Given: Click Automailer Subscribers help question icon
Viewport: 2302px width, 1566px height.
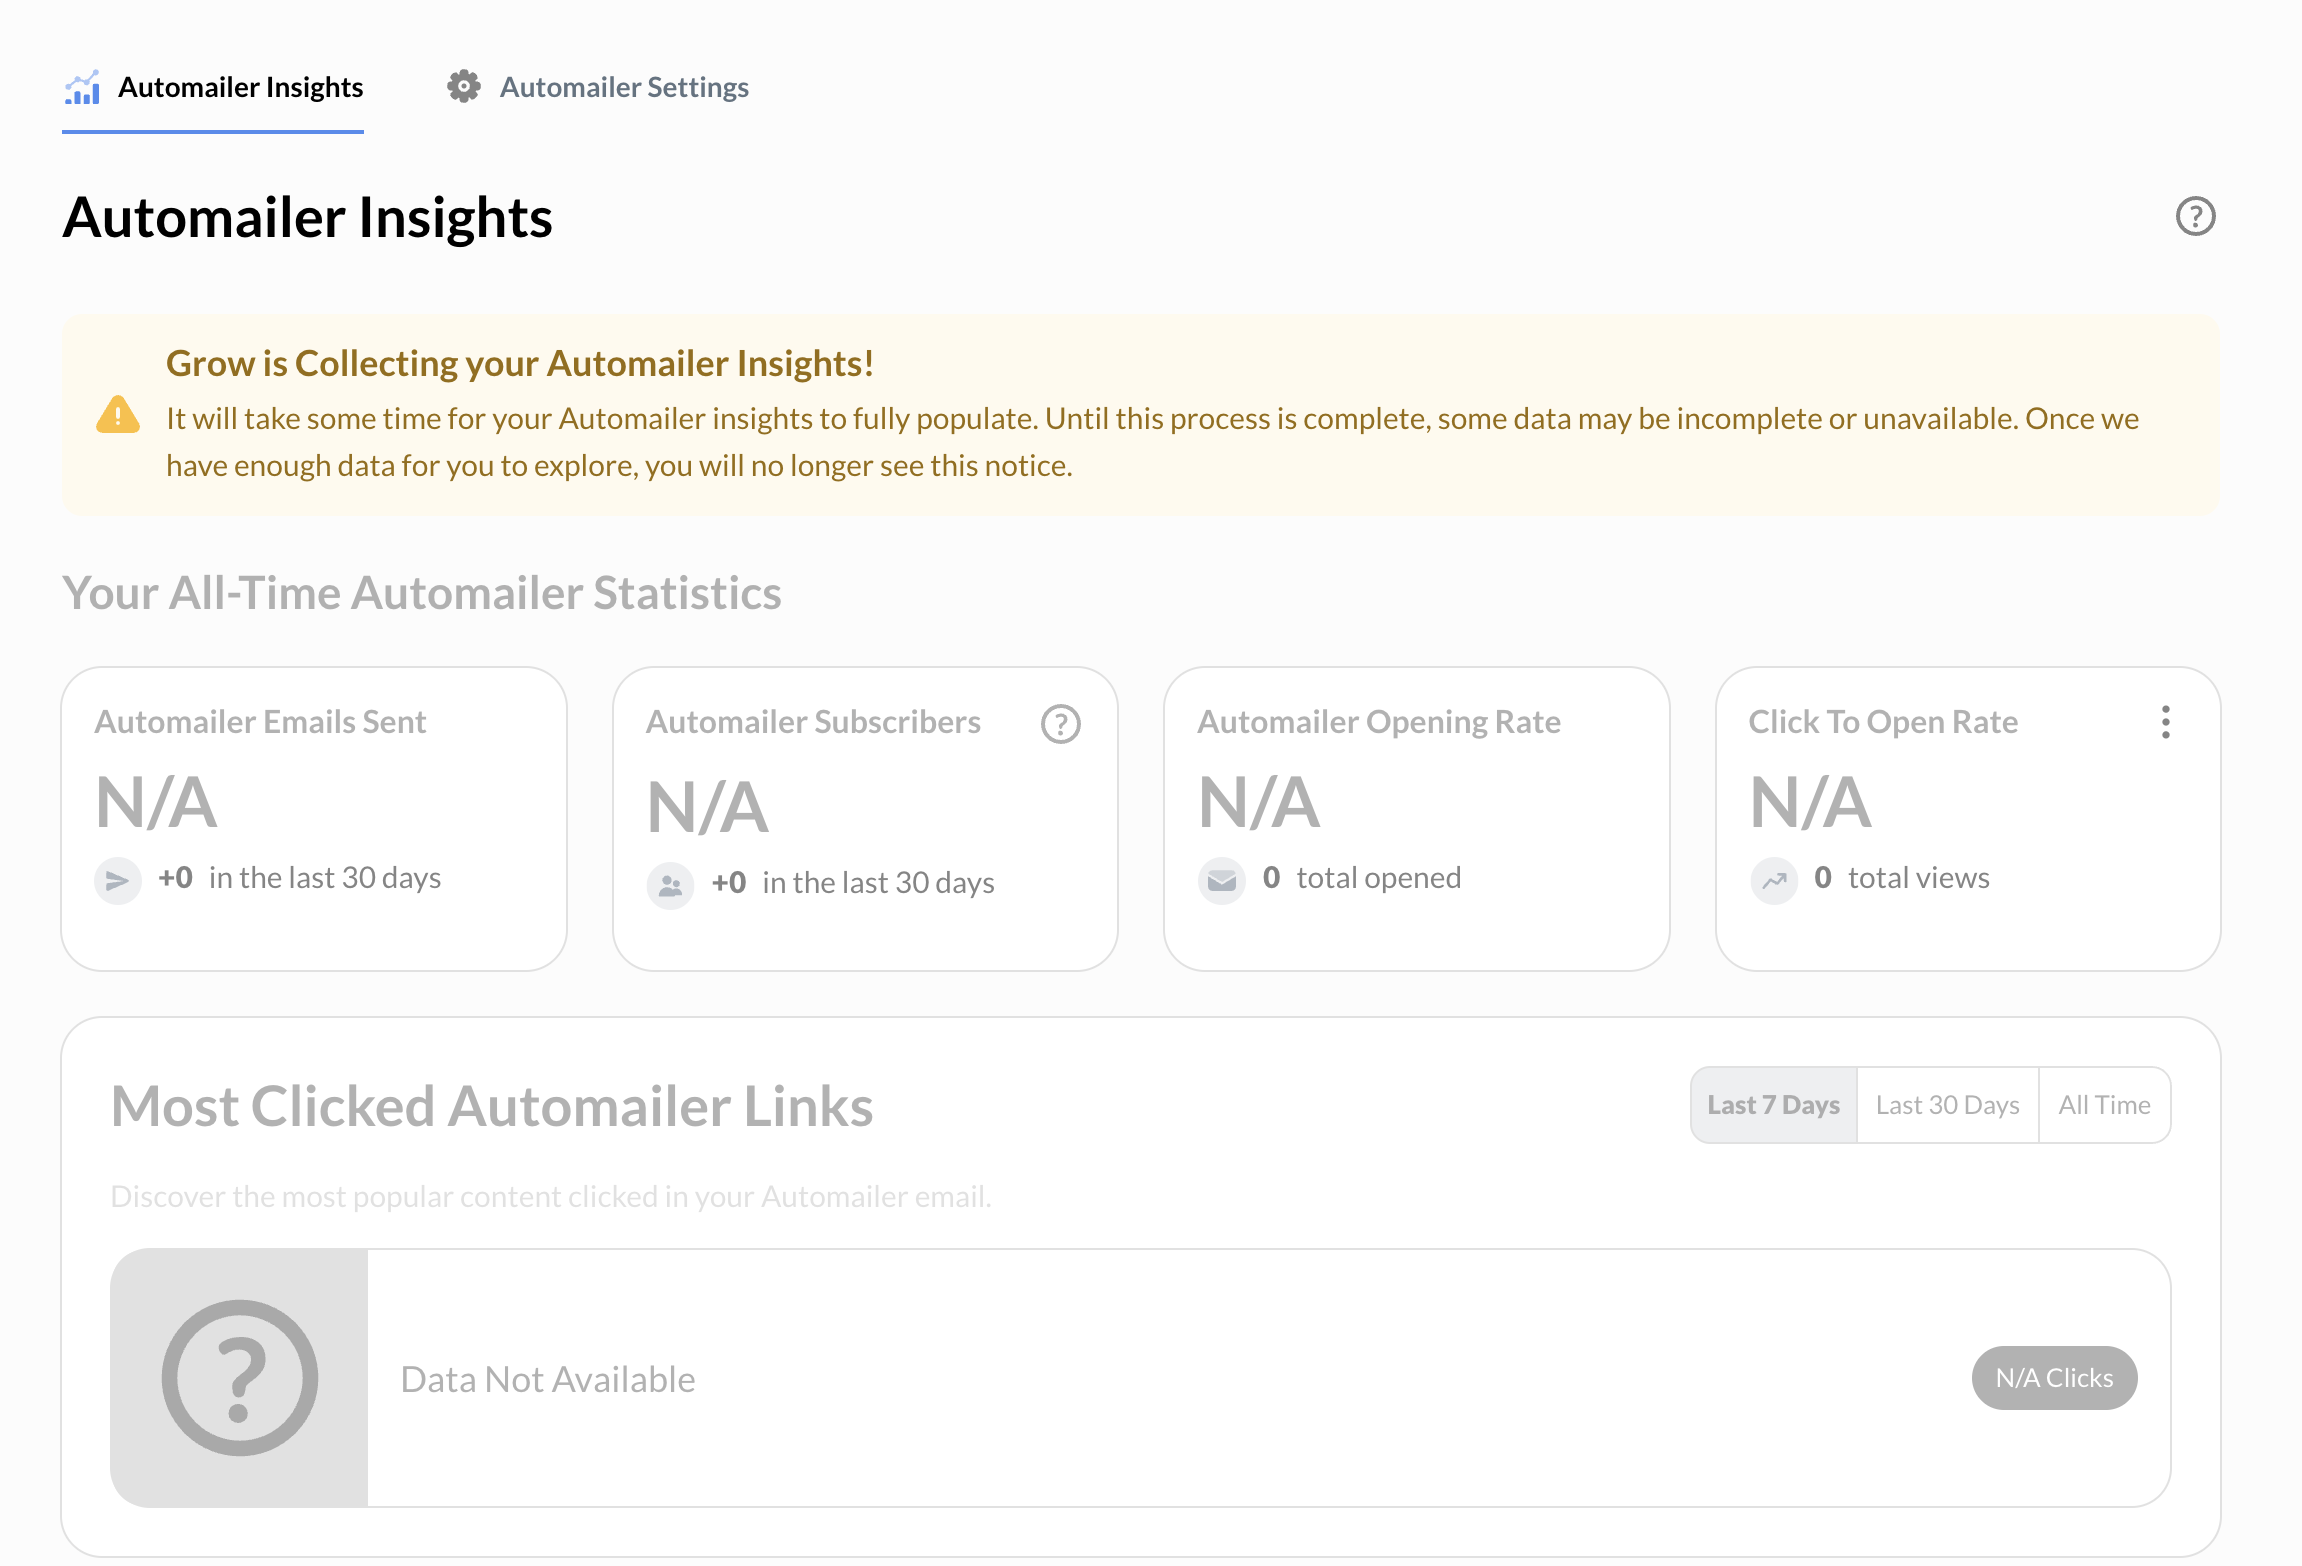Looking at the screenshot, I should point(1060,724).
